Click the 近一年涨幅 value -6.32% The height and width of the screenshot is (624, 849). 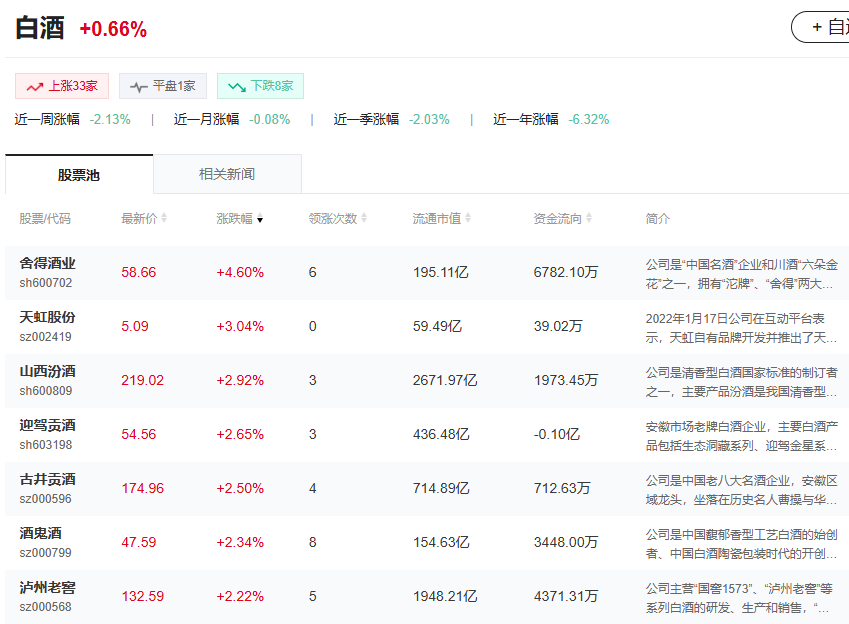[589, 119]
